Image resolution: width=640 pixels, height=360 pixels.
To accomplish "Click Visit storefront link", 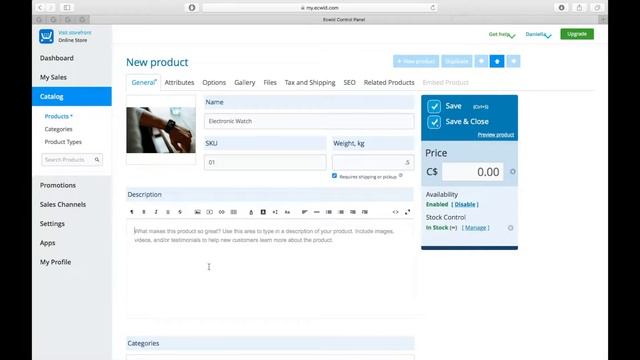I will tap(75, 33).
